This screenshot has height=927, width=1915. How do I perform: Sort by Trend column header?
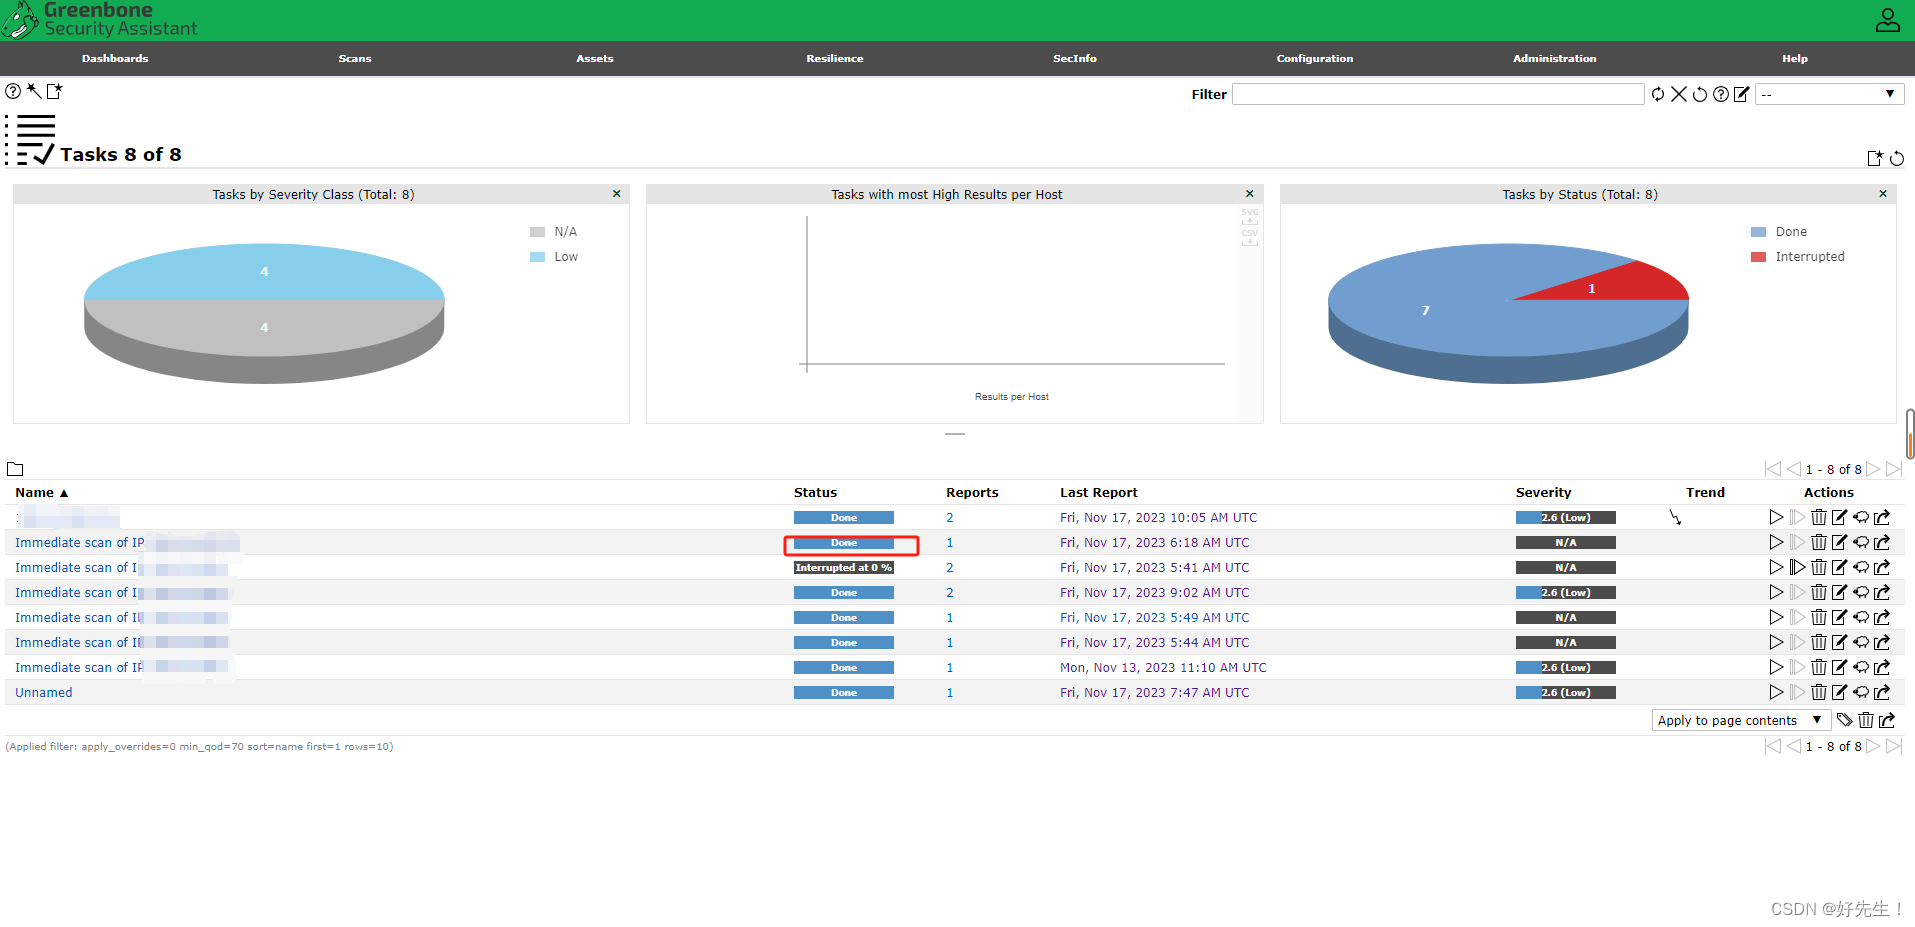pyautogui.click(x=1705, y=492)
